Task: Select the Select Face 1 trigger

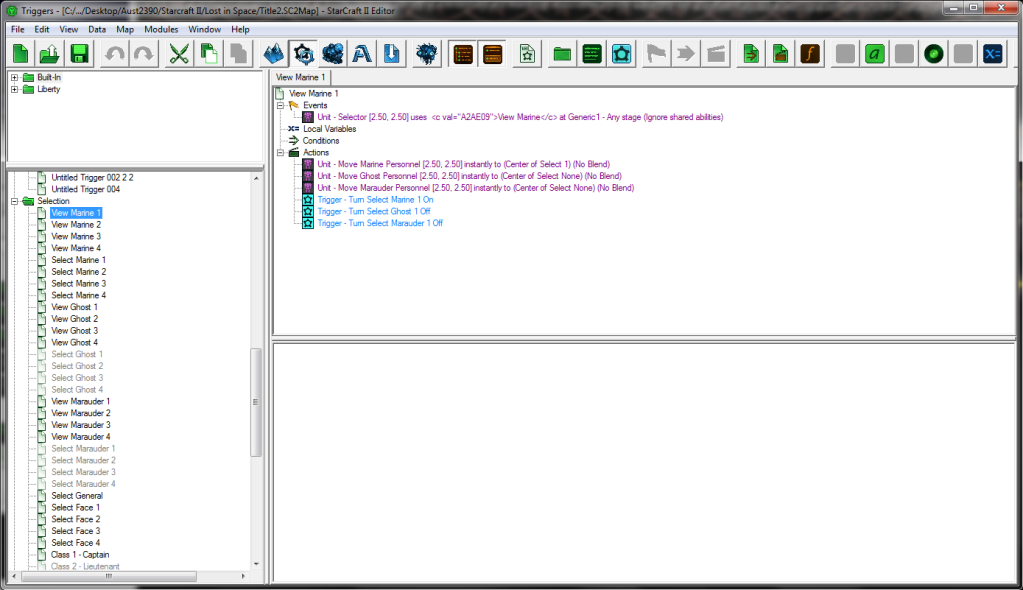Action: tap(76, 507)
